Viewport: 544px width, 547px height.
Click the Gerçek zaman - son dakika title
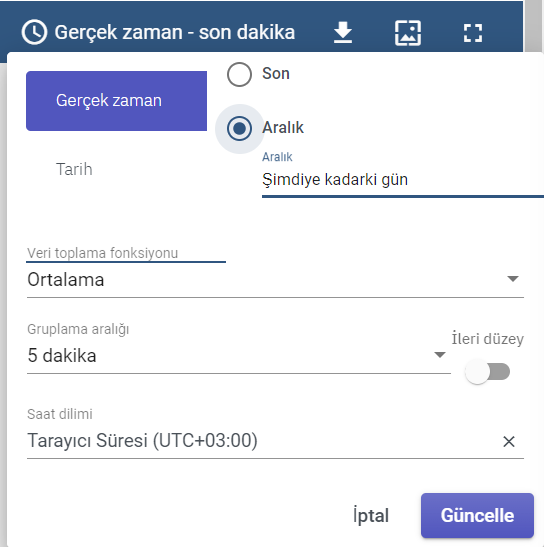(x=174, y=32)
